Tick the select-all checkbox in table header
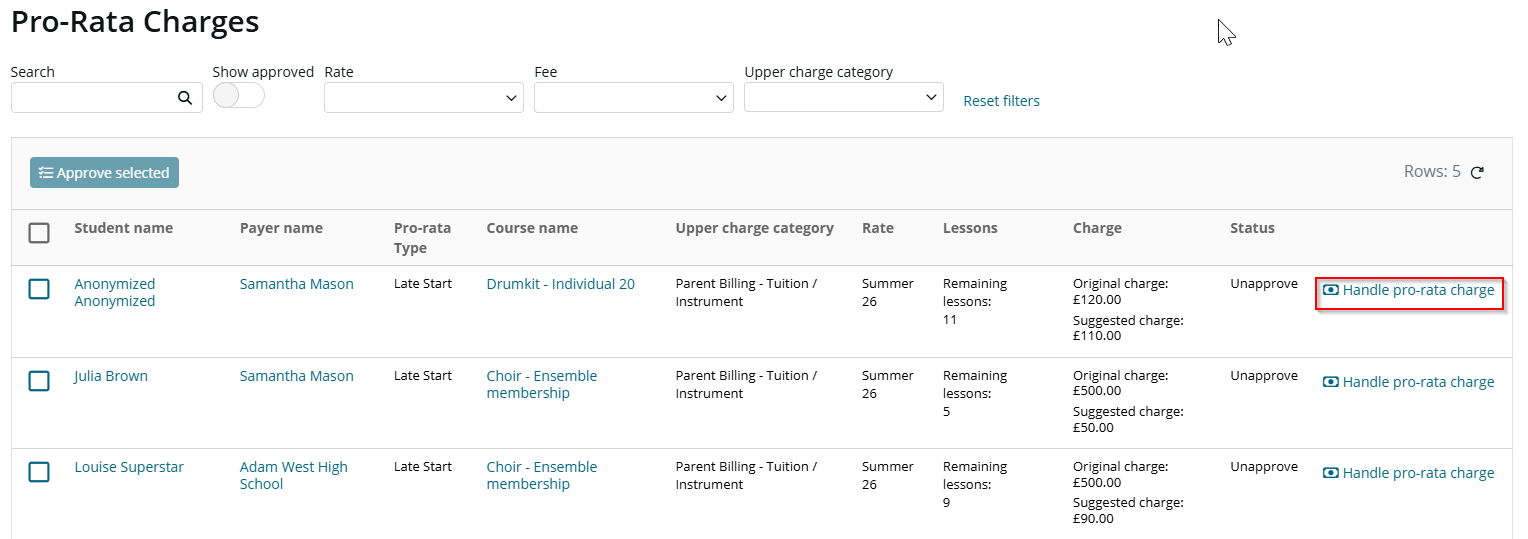This screenshot has width=1528, height=539. tap(39, 233)
